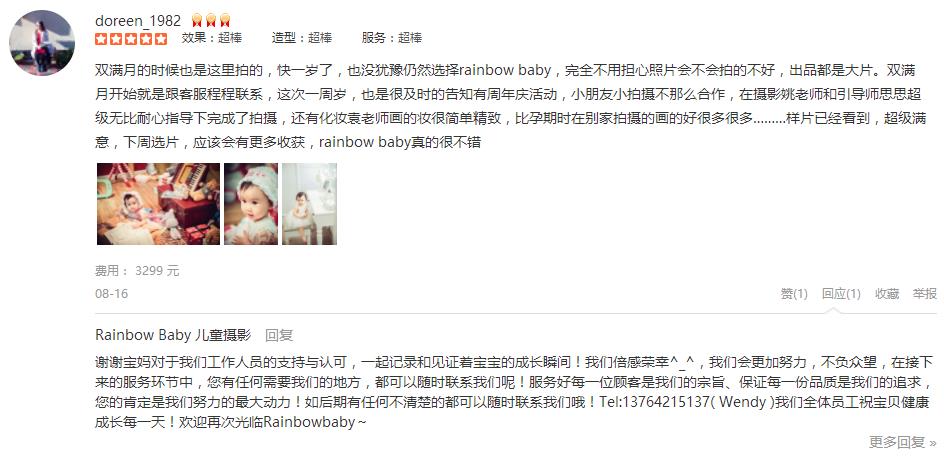Click 收藏 to bookmark this review
Image resolution: width=944 pixels, height=456 pixels.
click(x=887, y=294)
